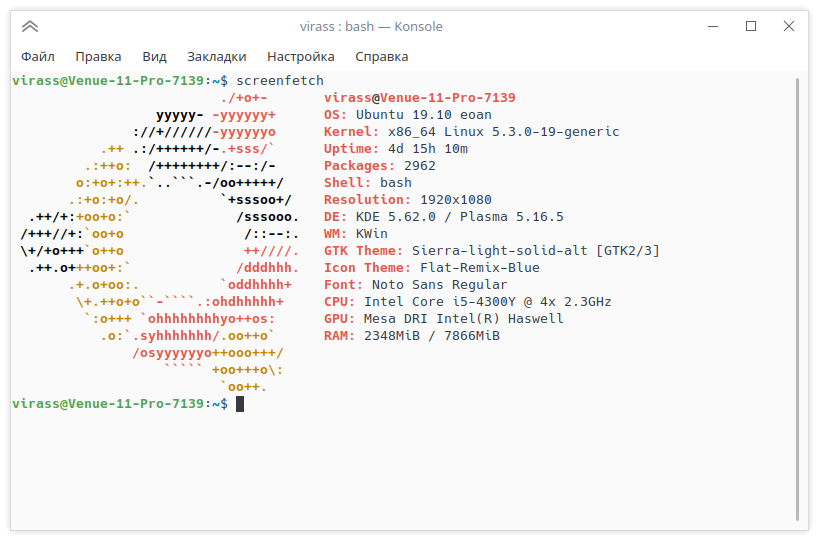The image size is (819, 541).
Task: Click the "RAM: 2348MiB / 7866MiB" line
Action: pyautogui.click(x=411, y=336)
